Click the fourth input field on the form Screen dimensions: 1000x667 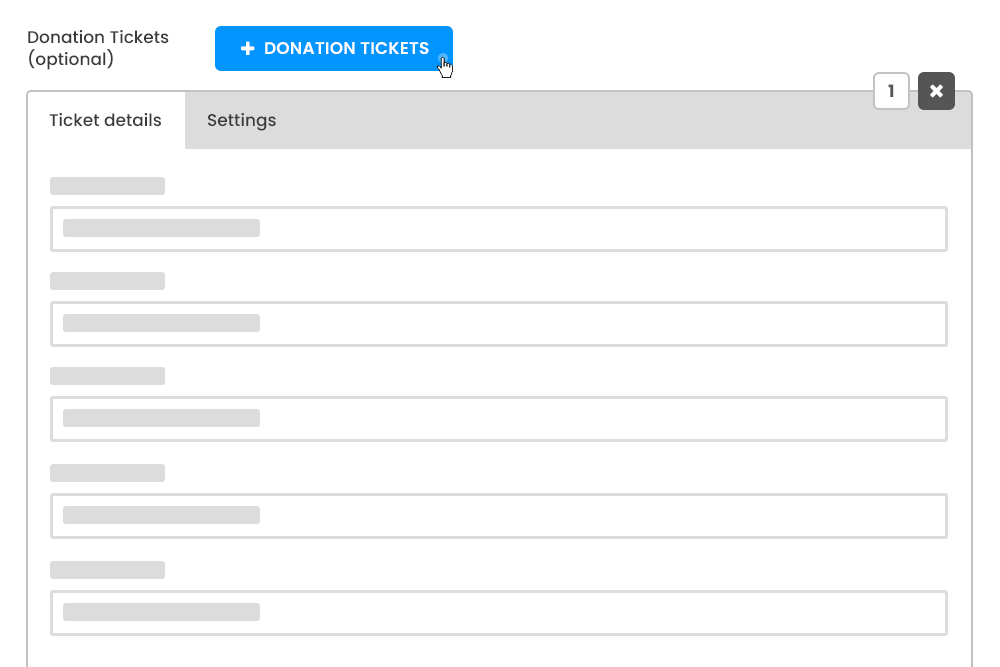pyautogui.click(x=499, y=515)
